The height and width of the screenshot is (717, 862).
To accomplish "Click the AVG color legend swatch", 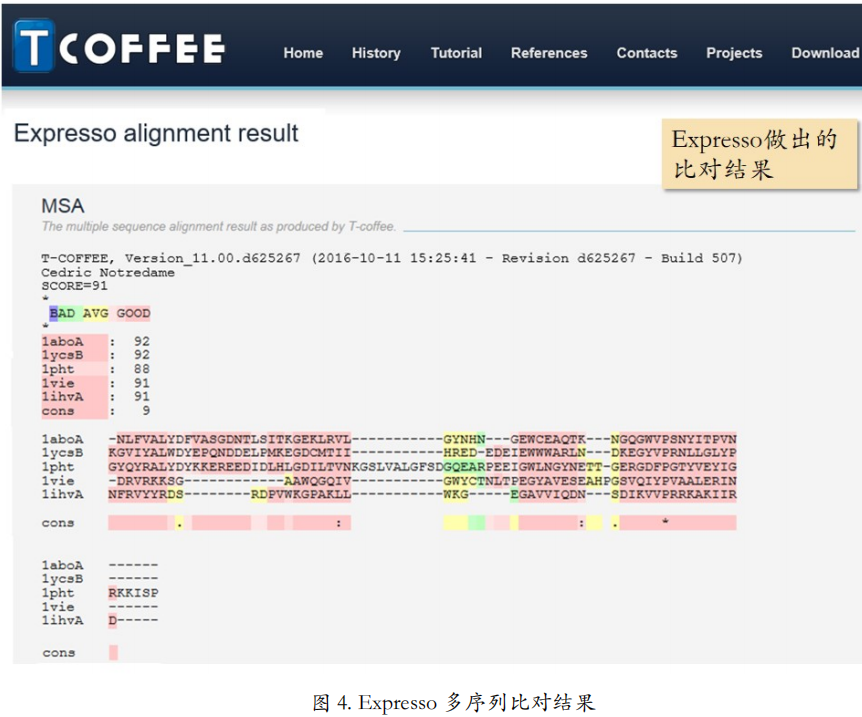I will [96, 313].
